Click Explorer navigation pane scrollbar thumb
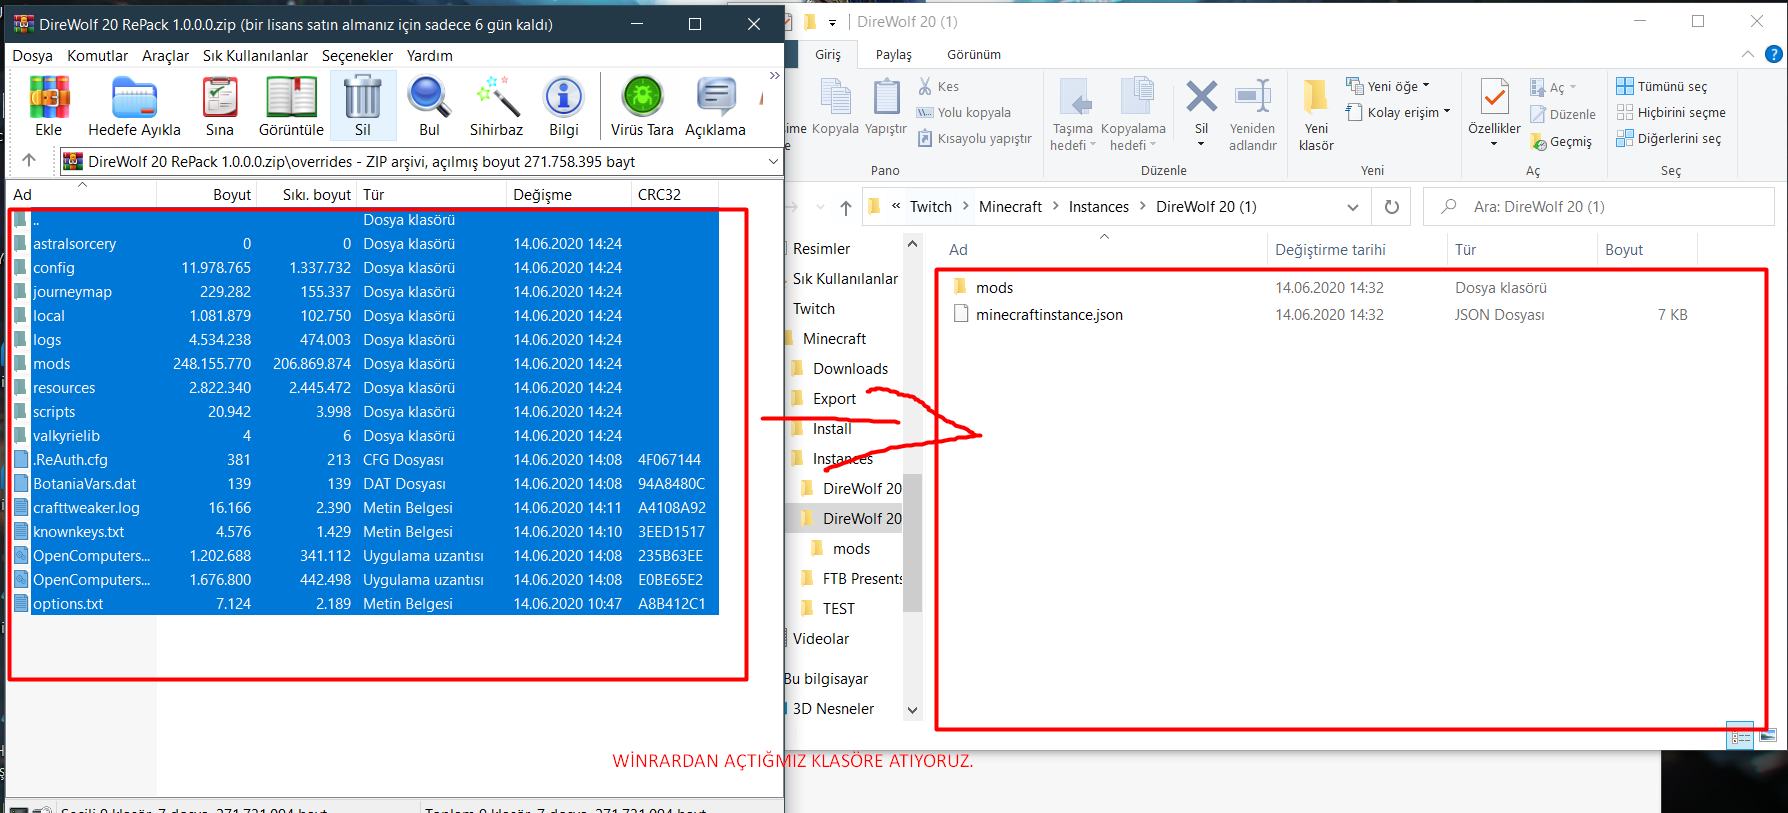1788x813 pixels. (912, 542)
